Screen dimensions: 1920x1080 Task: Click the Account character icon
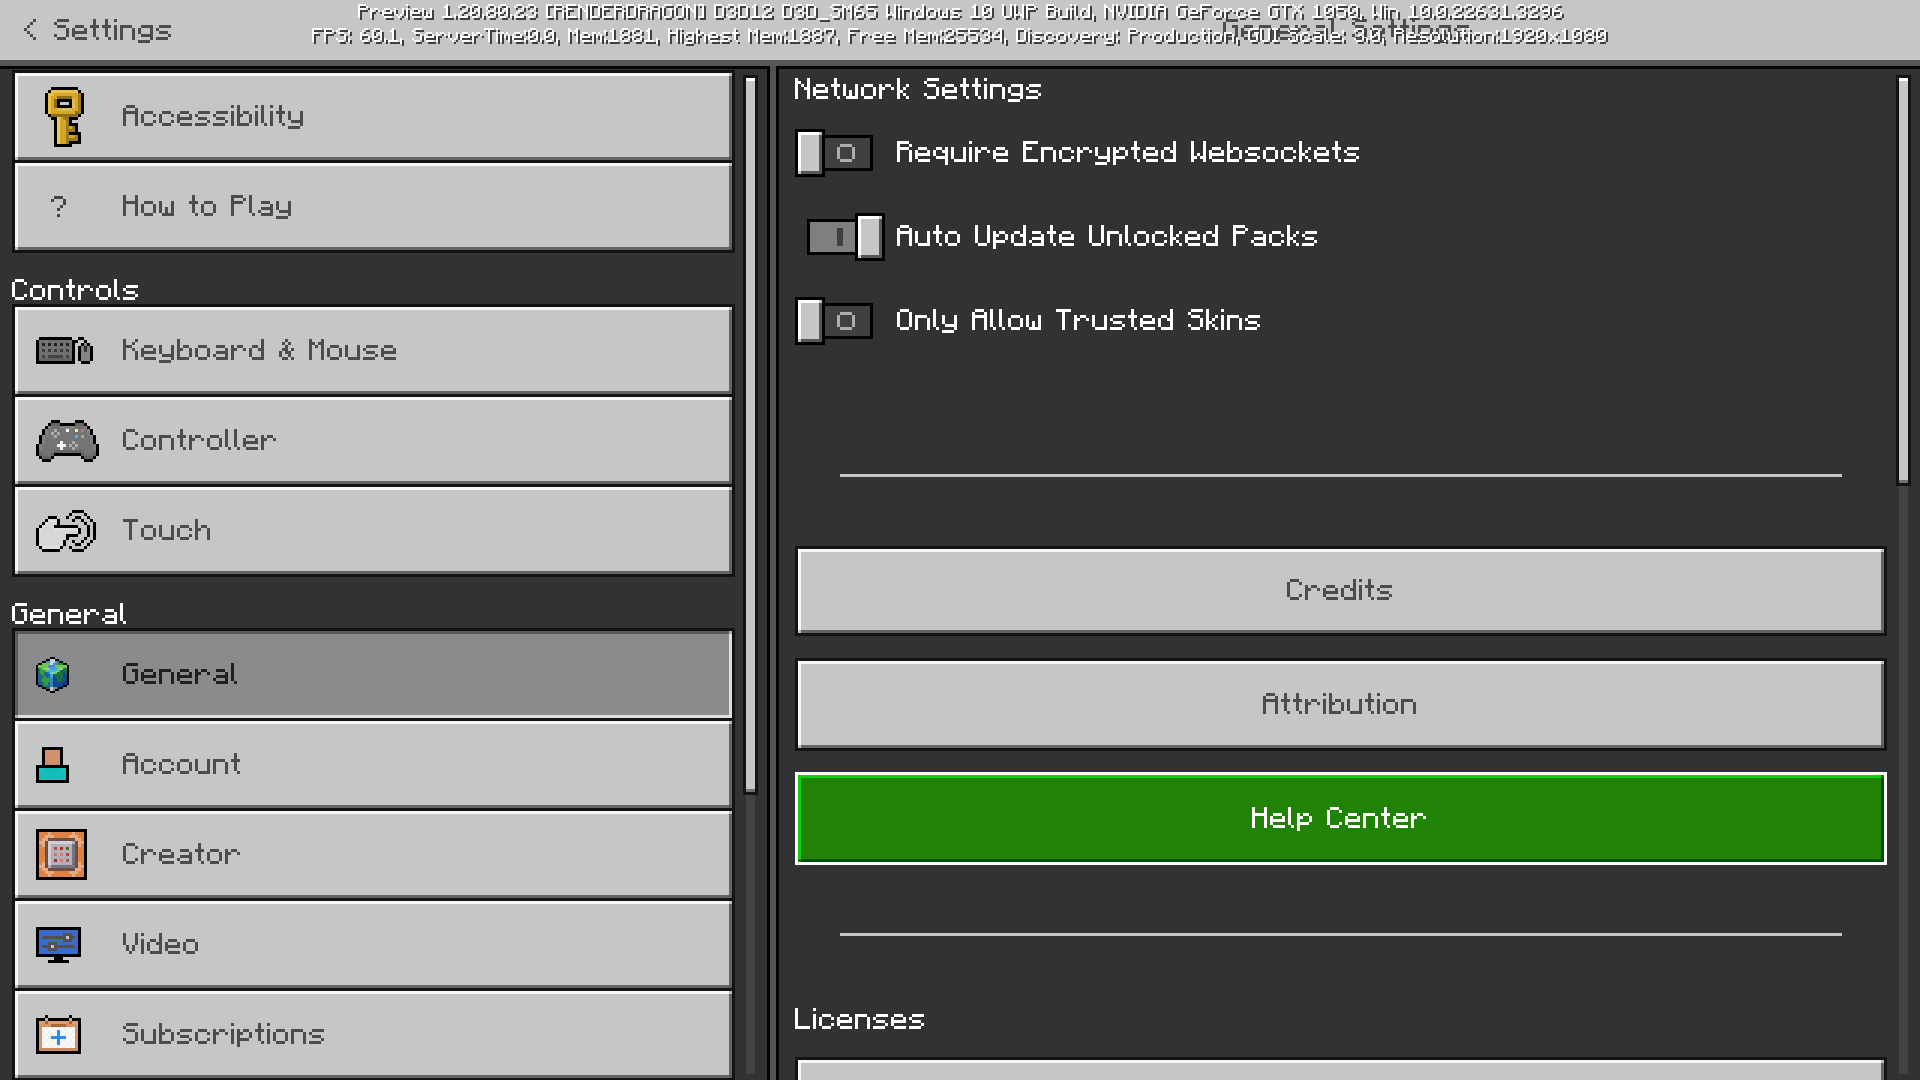(x=53, y=765)
